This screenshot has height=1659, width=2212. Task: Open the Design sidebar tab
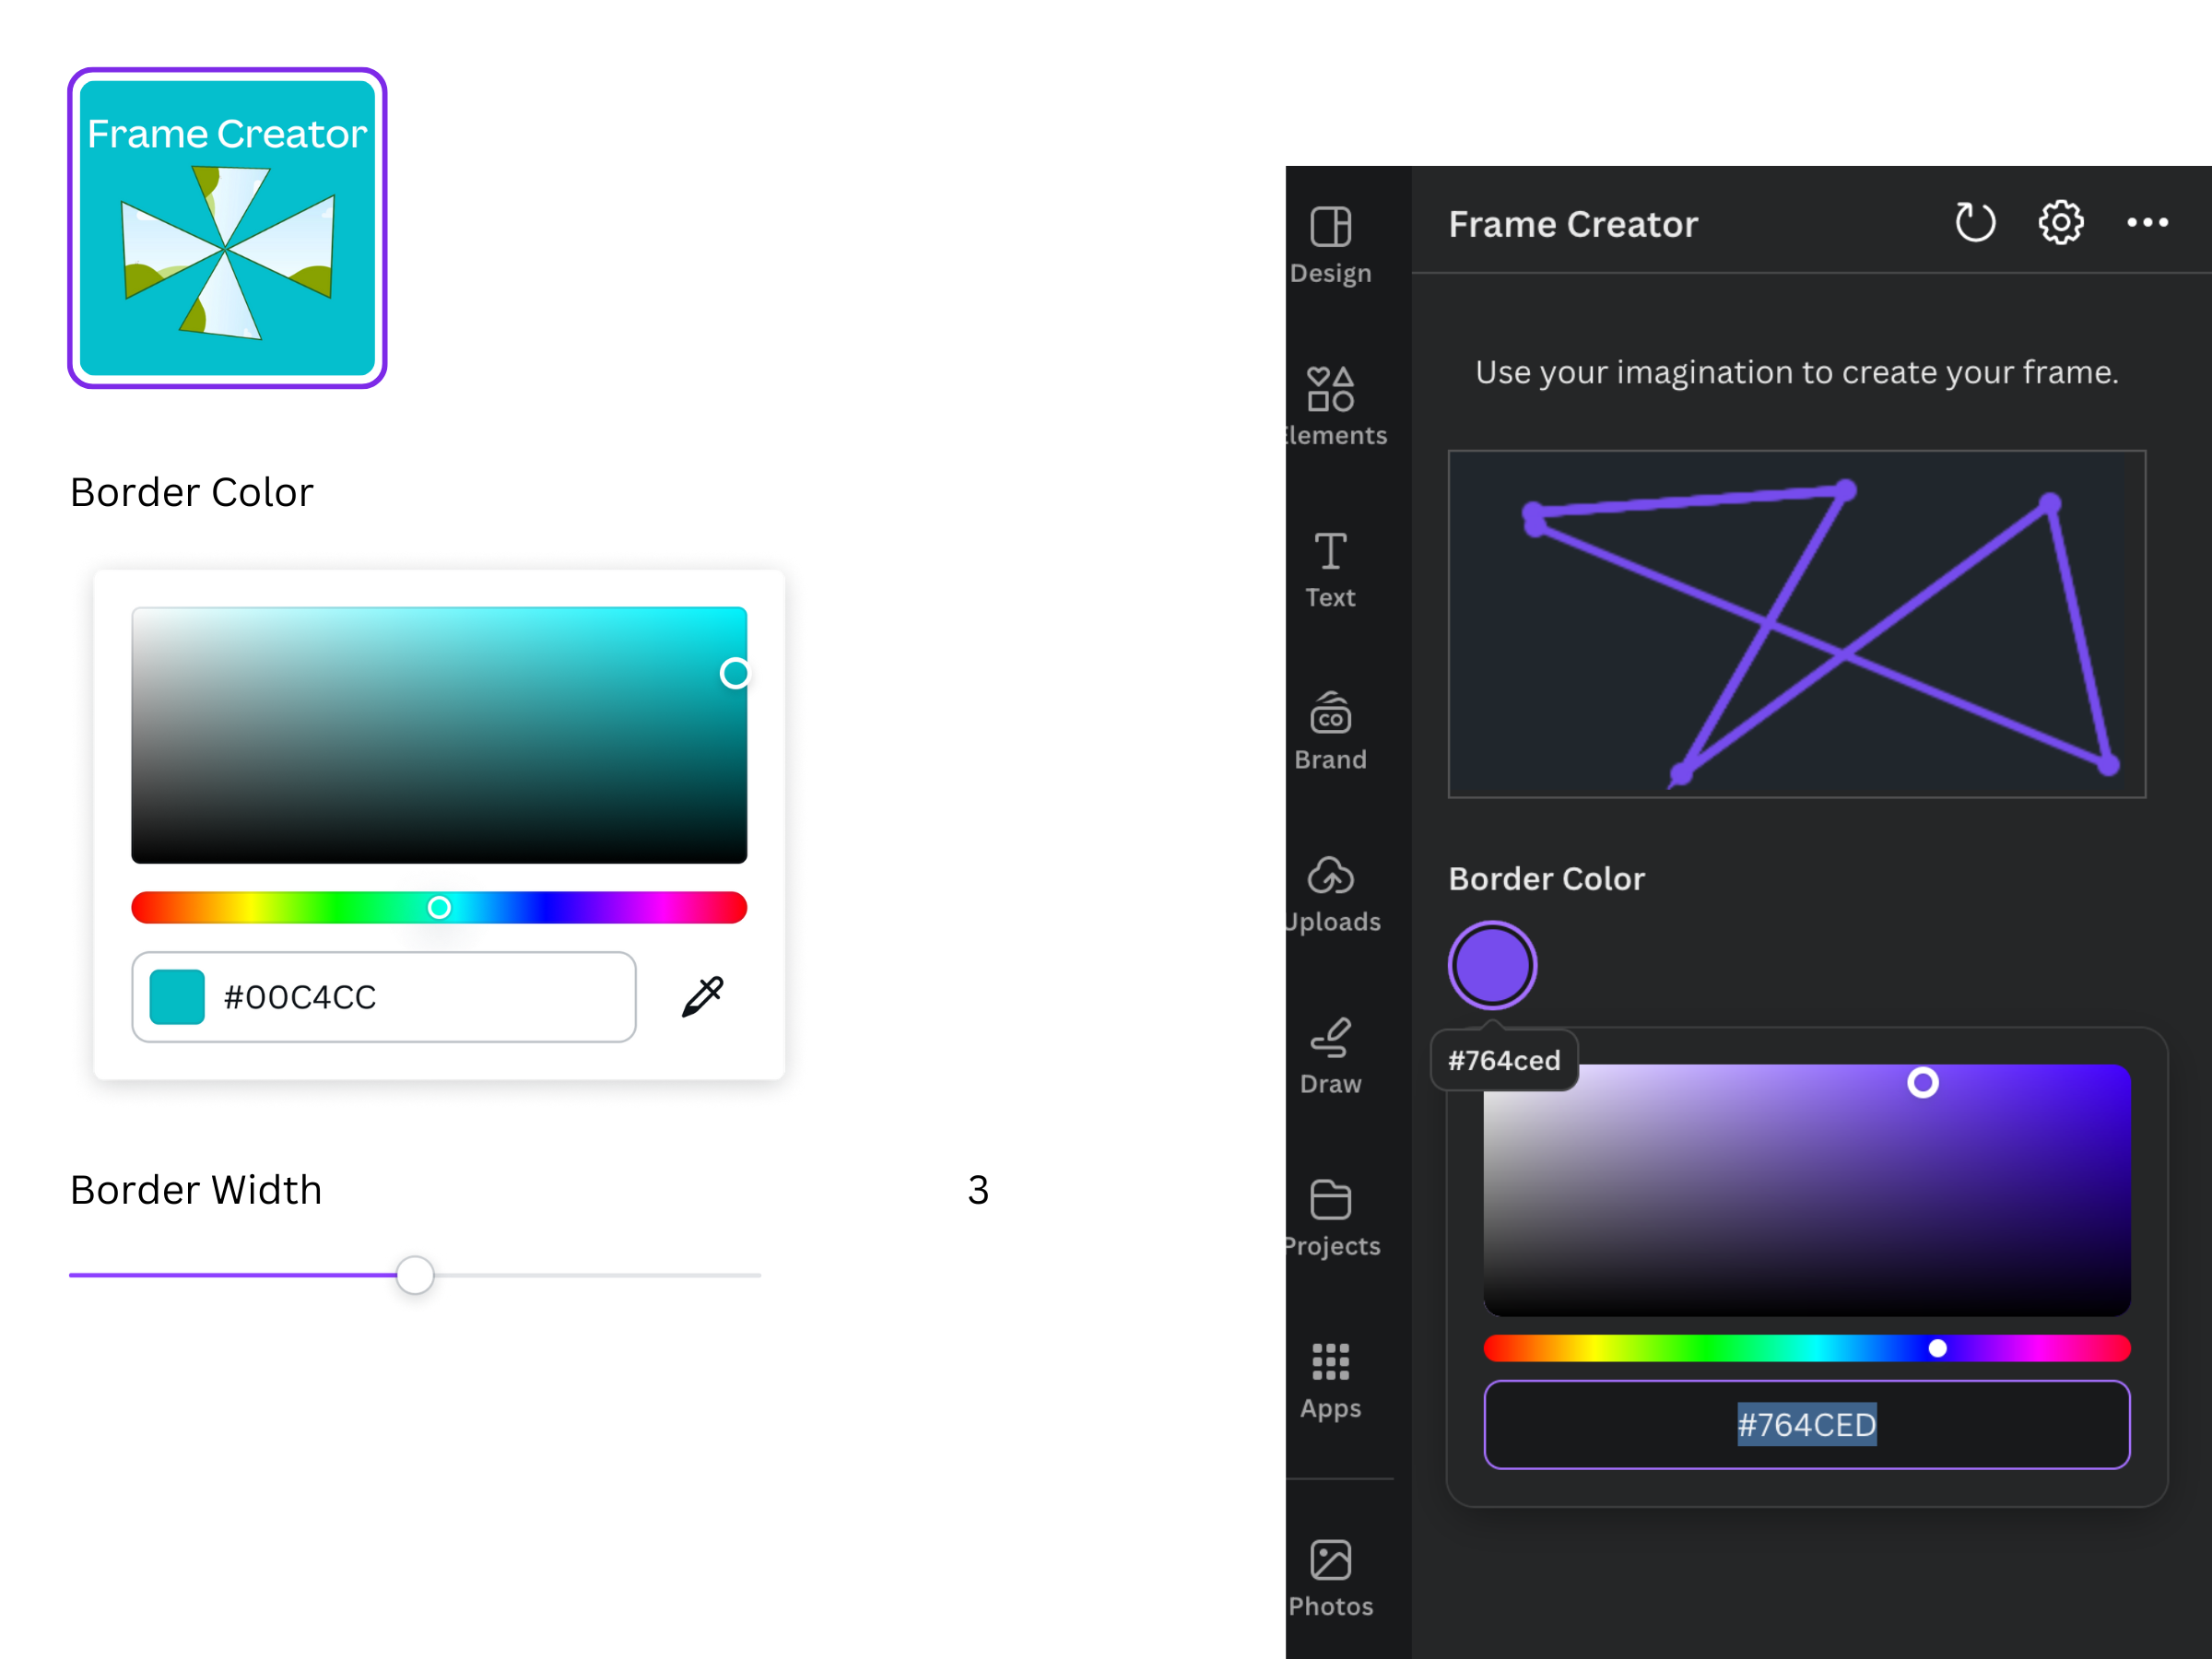click(x=1330, y=245)
